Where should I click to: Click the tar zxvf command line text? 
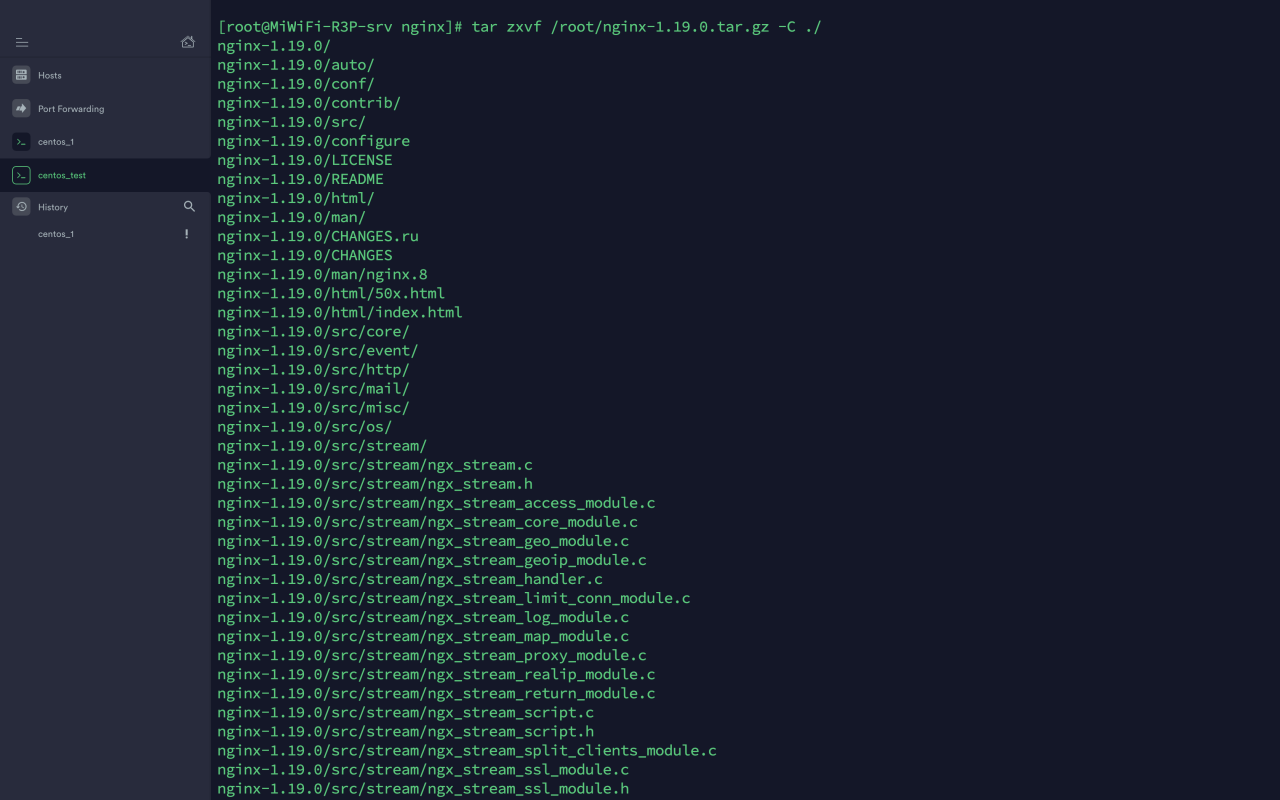point(646,27)
